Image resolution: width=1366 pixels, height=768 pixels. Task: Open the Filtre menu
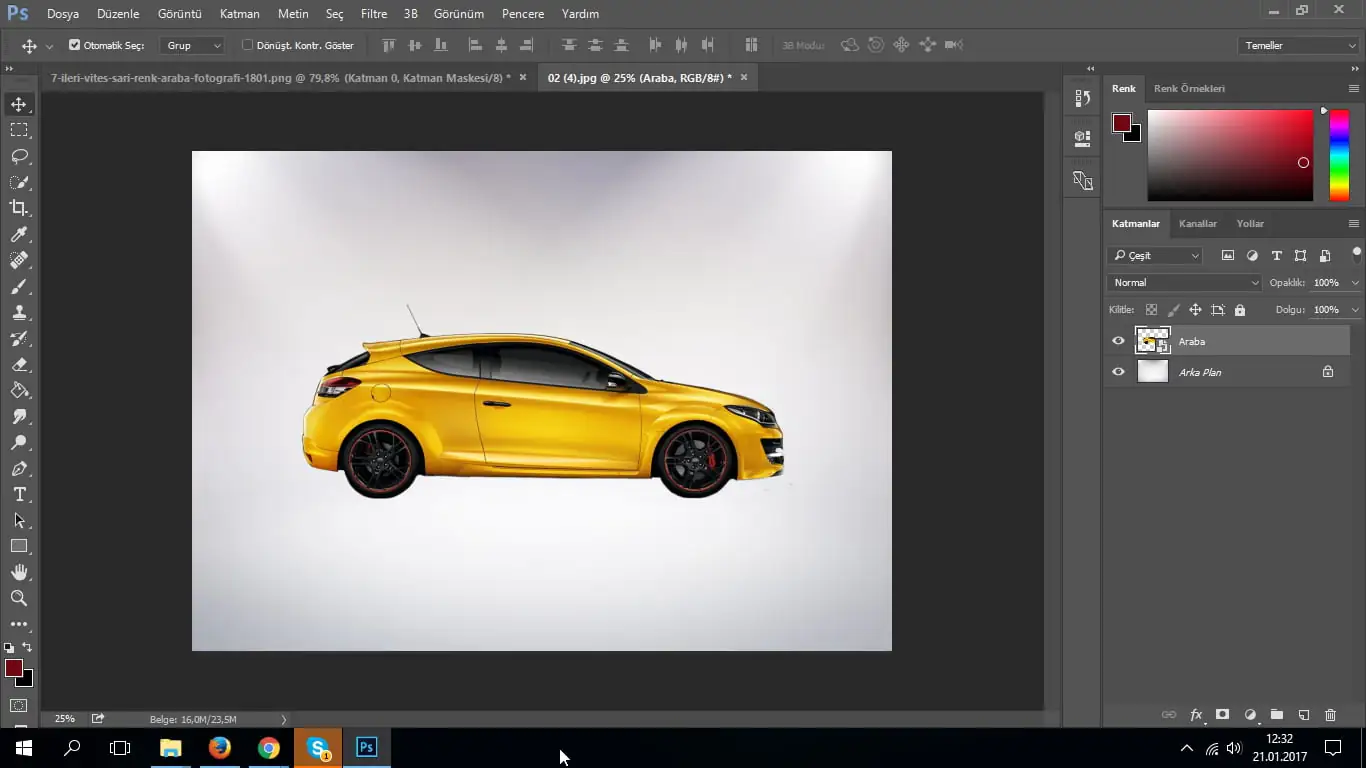374,14
